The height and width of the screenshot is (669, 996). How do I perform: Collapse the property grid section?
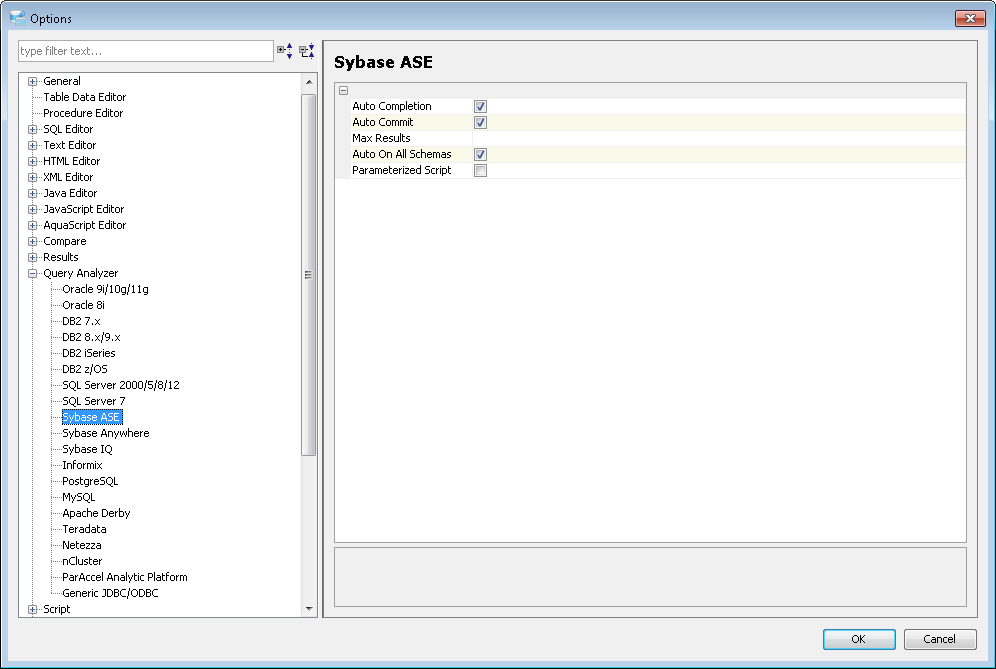tap(344, 90)
